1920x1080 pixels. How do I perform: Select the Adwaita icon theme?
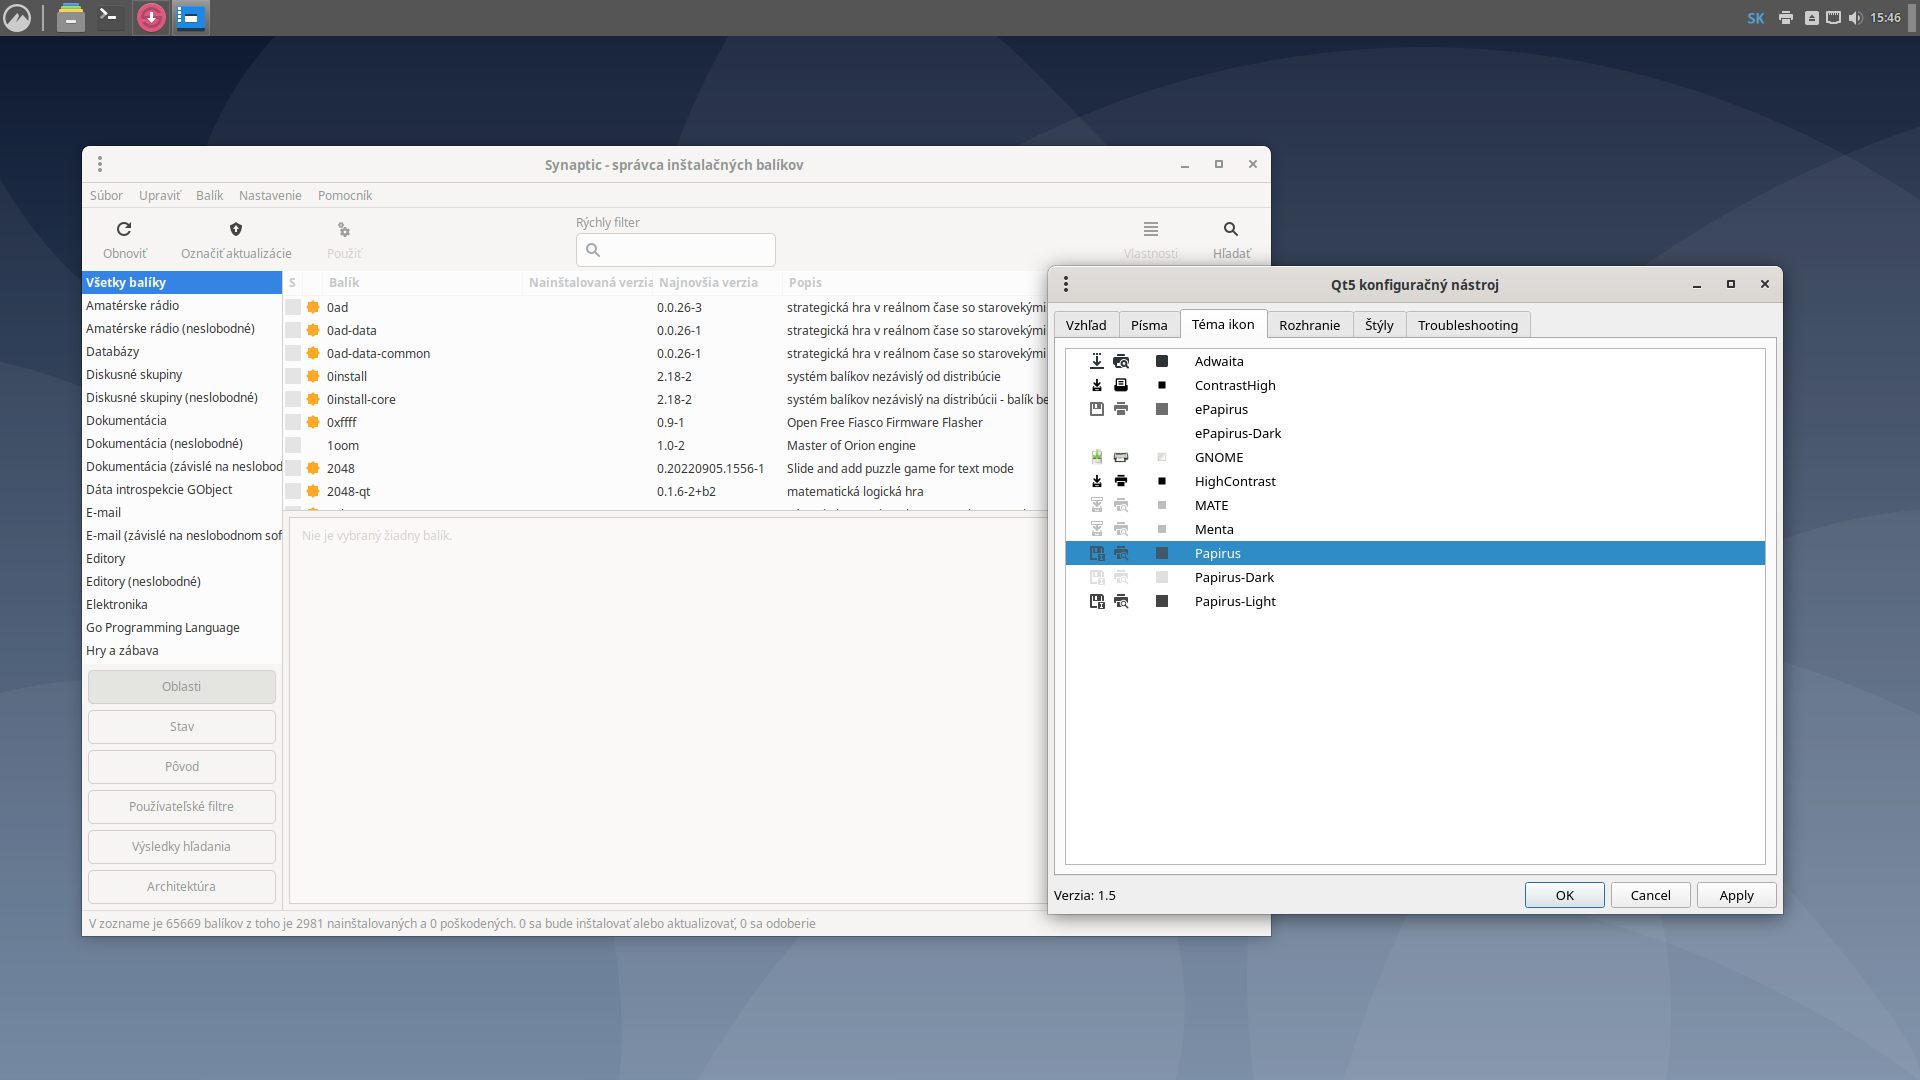[1415, 361]
